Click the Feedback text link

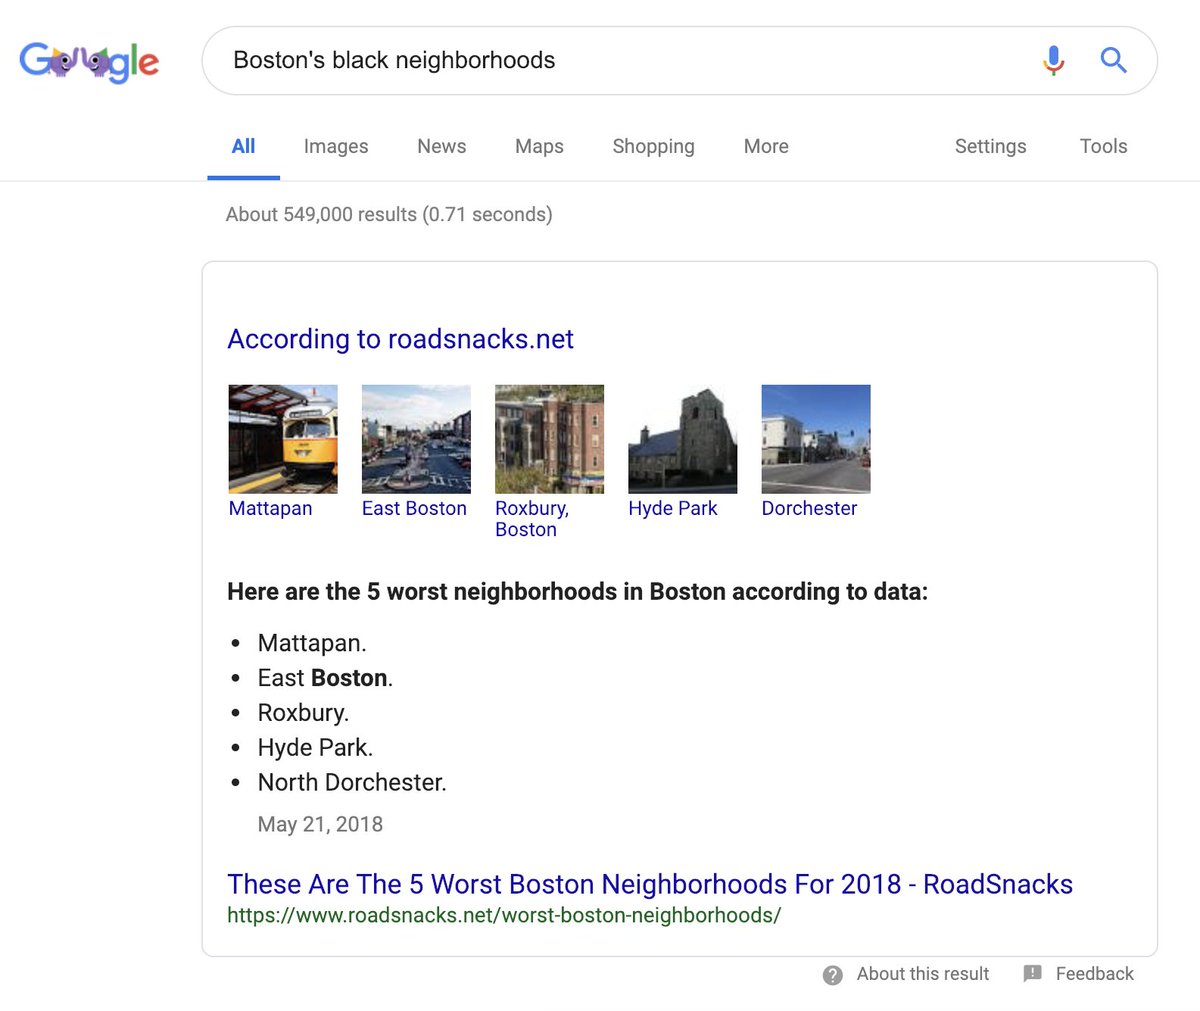click(1094, 974)
